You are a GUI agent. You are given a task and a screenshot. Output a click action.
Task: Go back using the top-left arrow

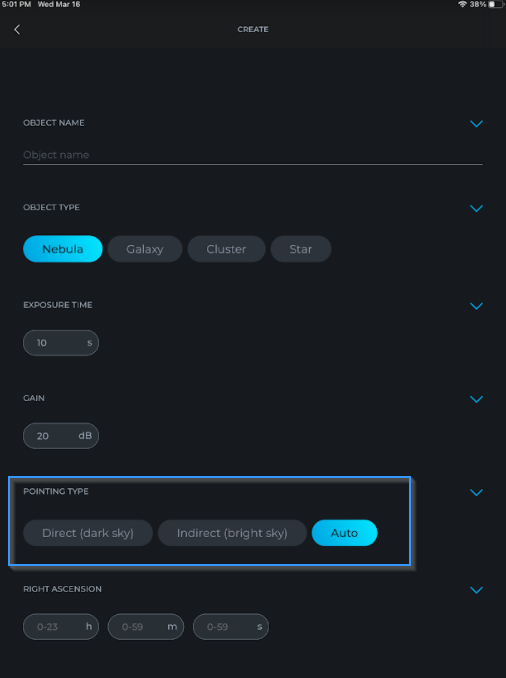coord(17,29)
